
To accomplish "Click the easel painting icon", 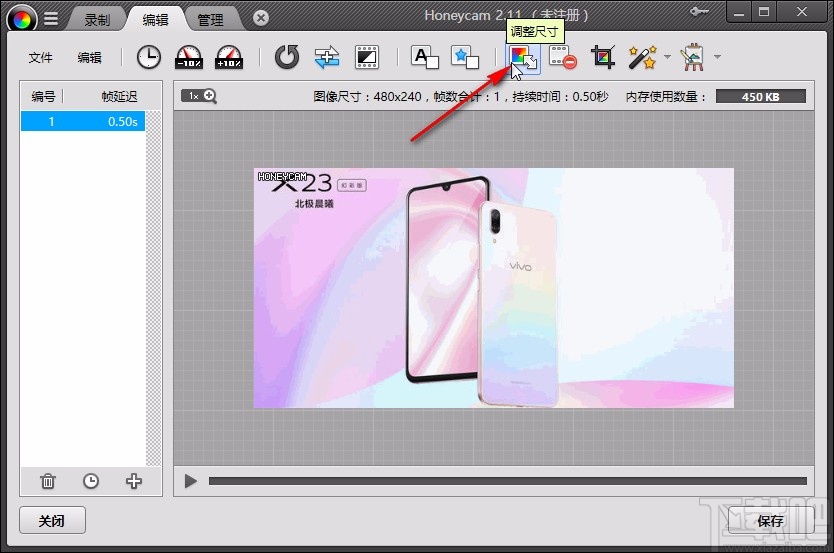I will coord(693,57).
